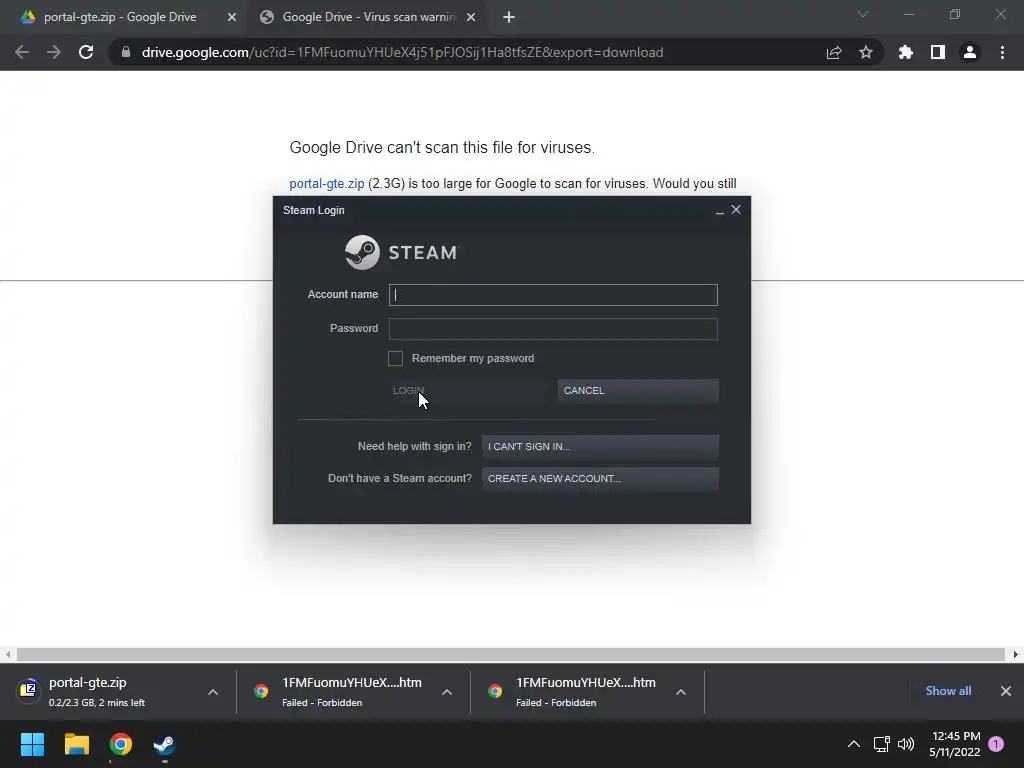Viewport: 1024px width, 768px height.
Task: Open portal-gte.zip download item
Action: pos(98,692)
